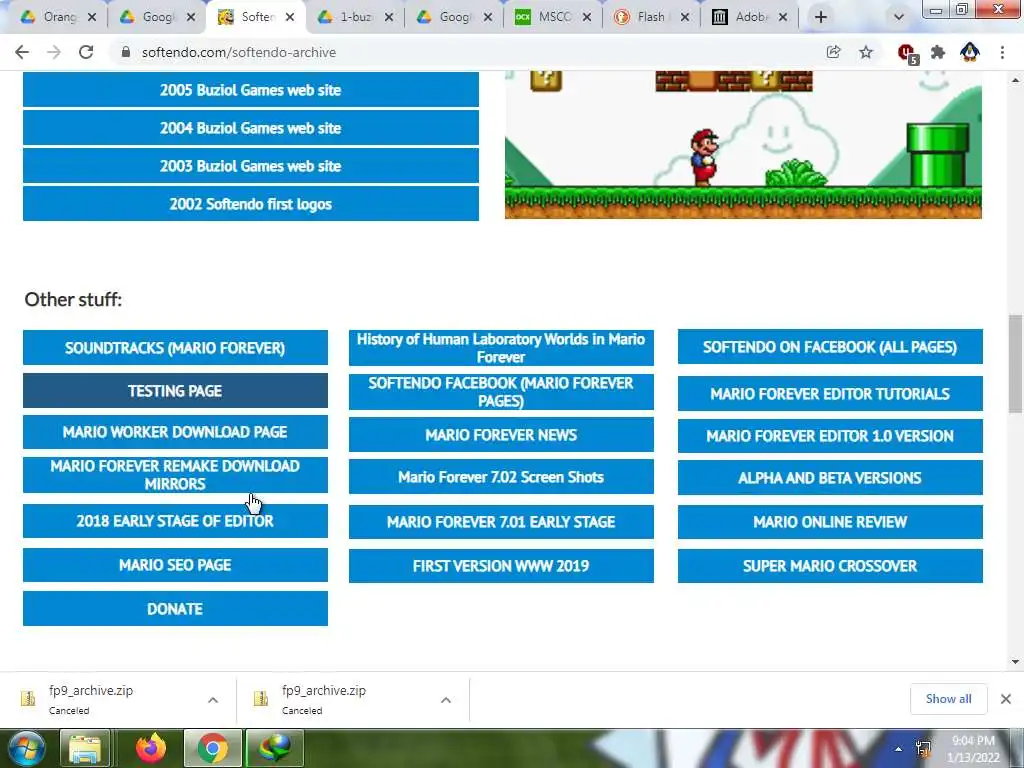Reload the softendo page
1024x768 pixels.
[x=86, y=52]
